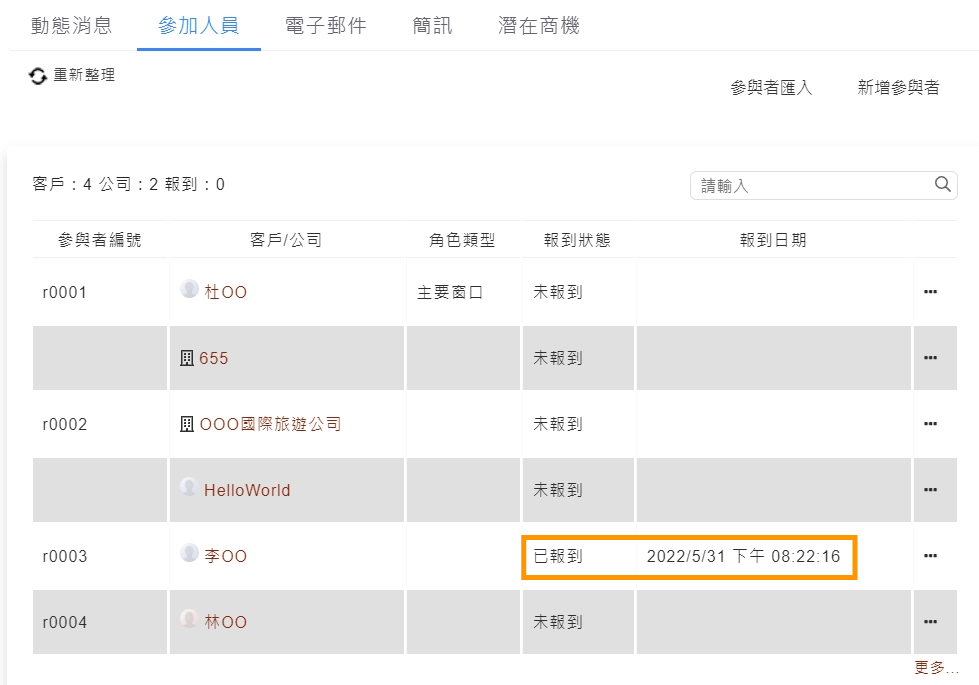The width and height of the screenshot is (979, 685).
Task: Click the building icon beside 655
Action: (186, 358)
